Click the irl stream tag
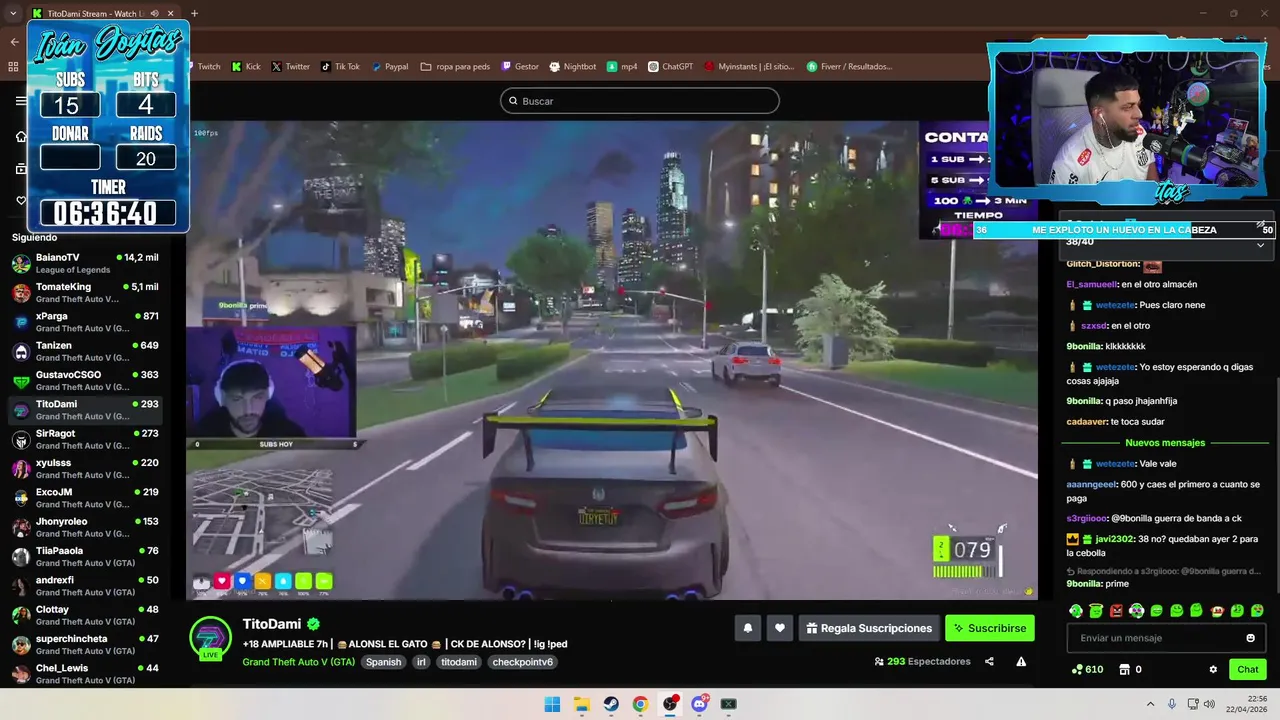This screenshot has height=720, width=1280. 421,662
